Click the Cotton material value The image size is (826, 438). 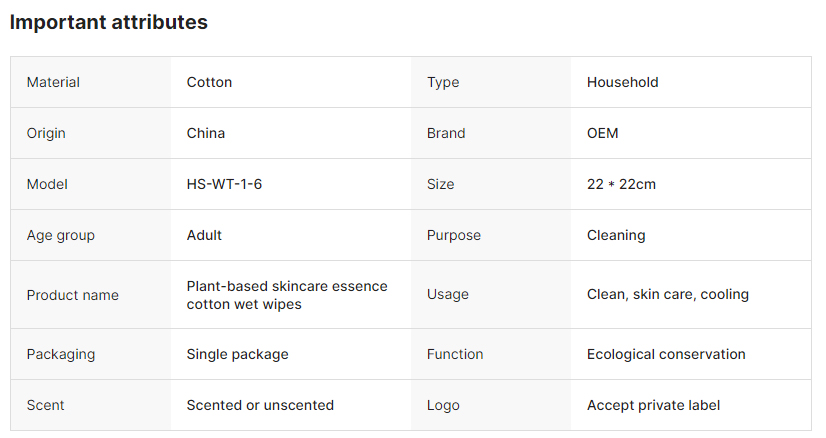(x=209, y=82)
